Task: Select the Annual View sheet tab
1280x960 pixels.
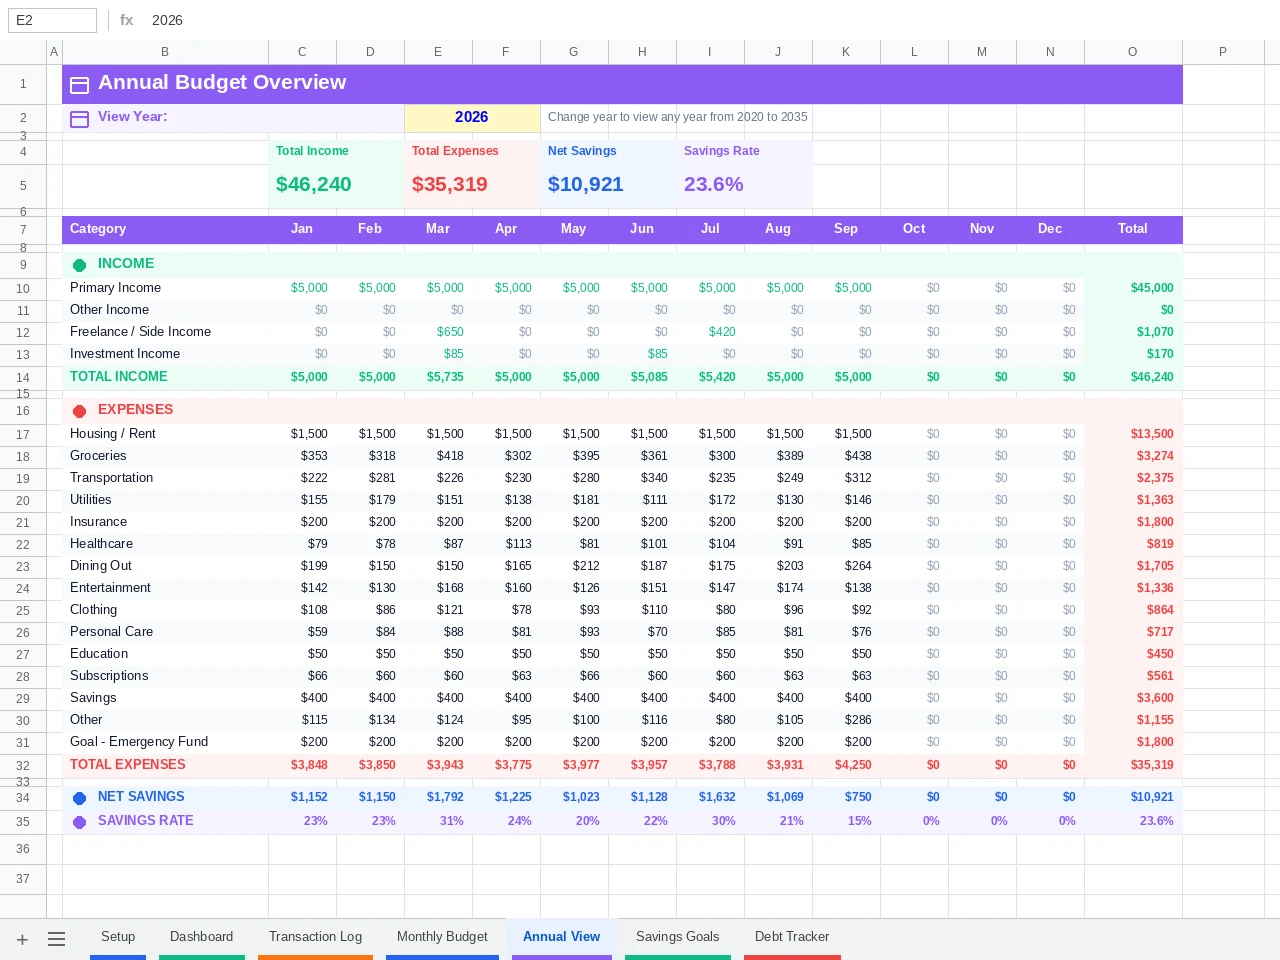Action: [x=561, y=937]
